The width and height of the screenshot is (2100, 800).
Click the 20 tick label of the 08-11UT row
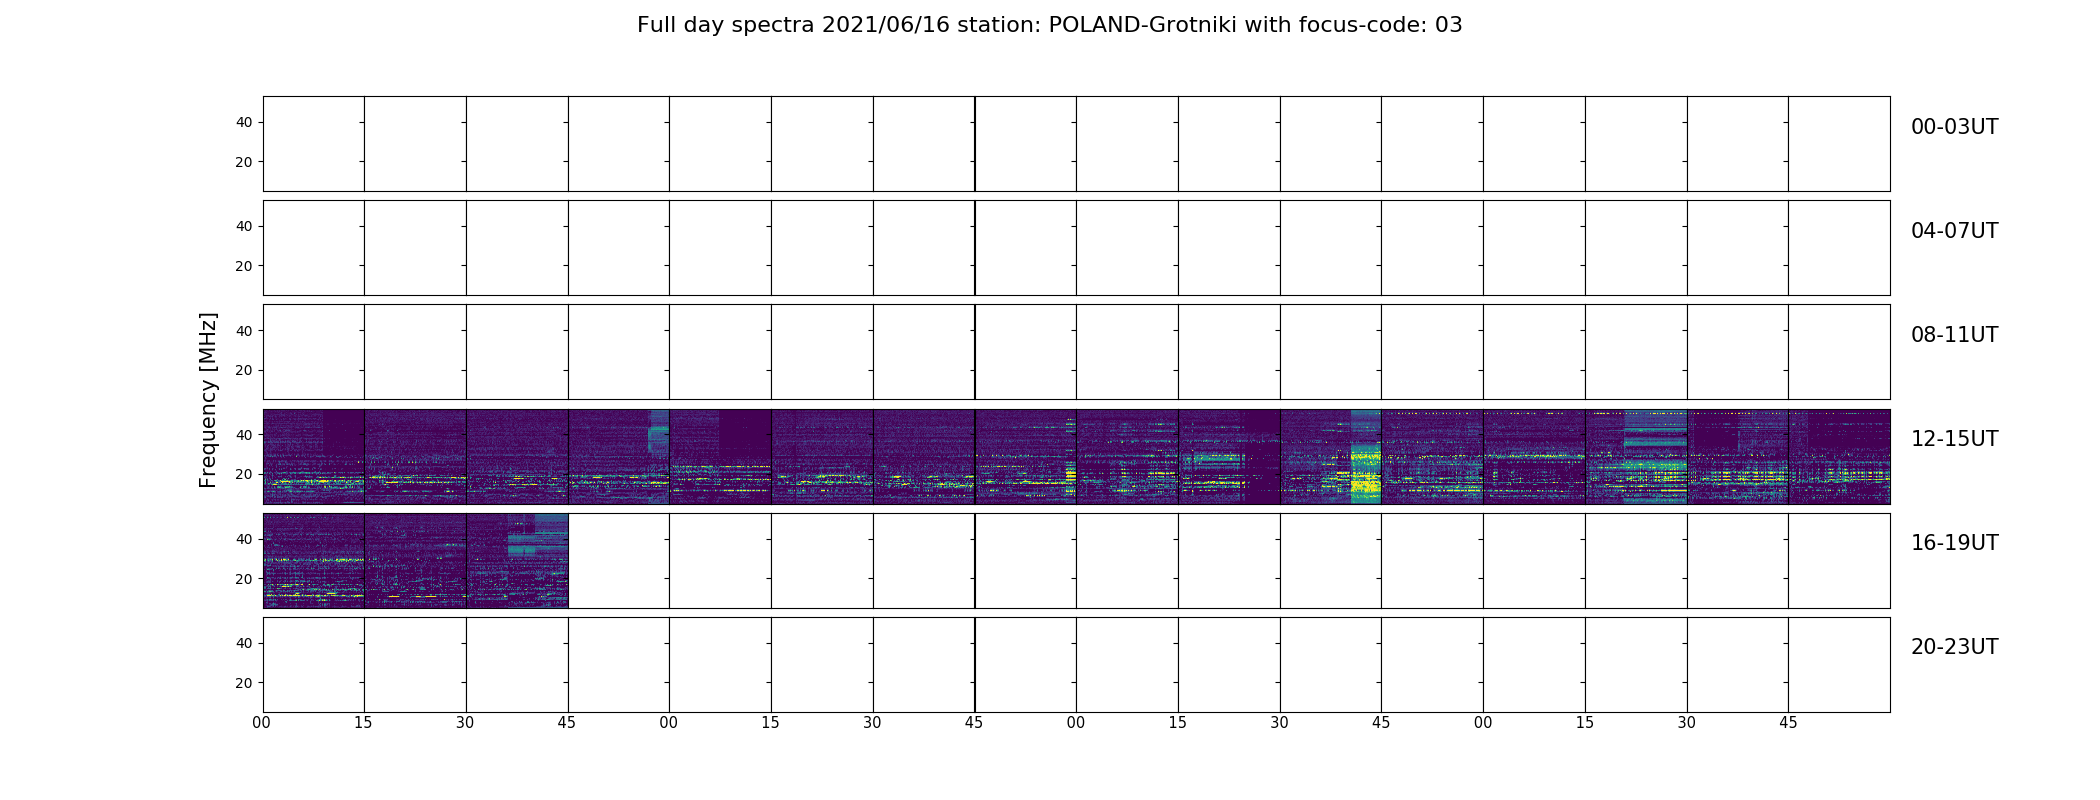click(x=244, y=370)
